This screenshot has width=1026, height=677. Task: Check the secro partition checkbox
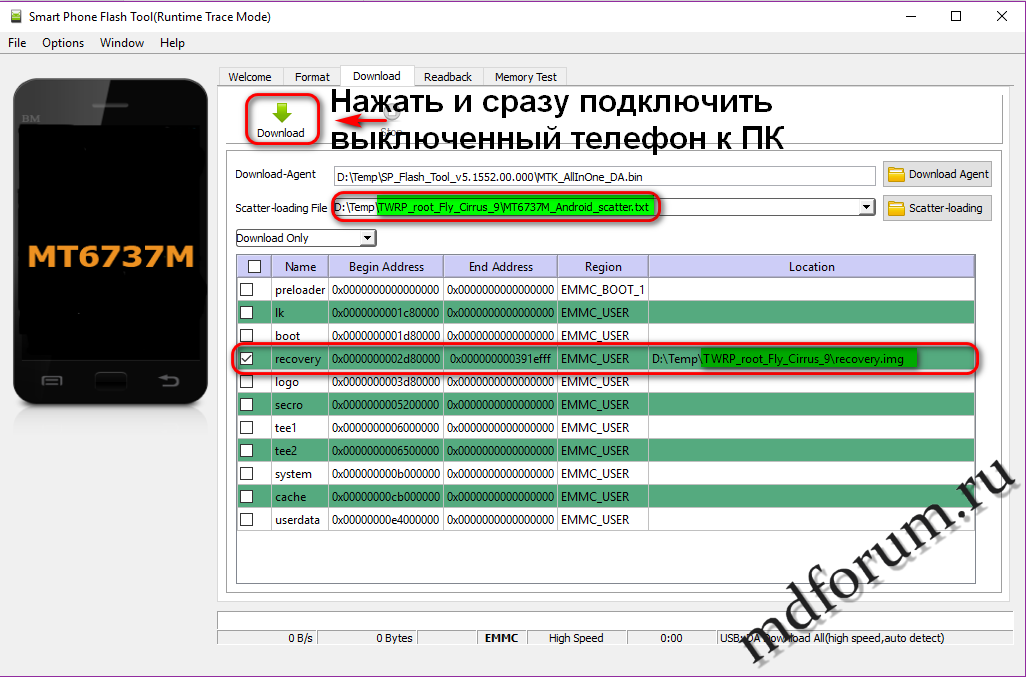pos(247,404)
